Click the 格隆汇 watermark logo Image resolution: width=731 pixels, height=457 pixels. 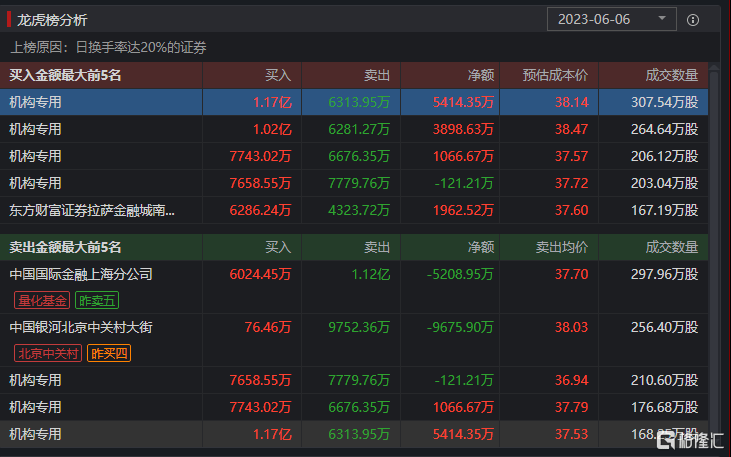click(690, 440)
